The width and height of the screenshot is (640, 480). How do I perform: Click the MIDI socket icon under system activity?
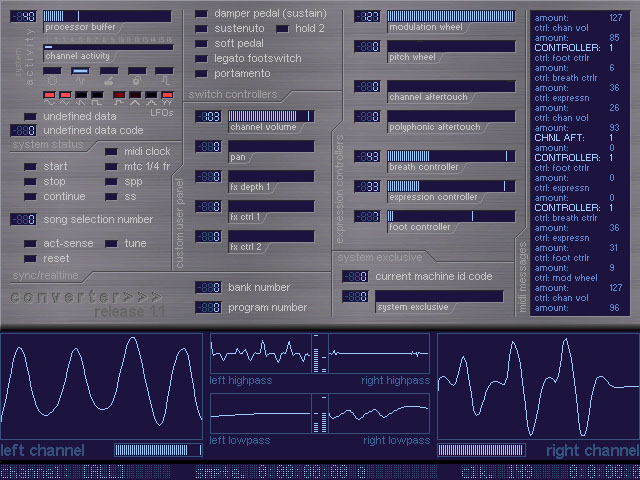[x=52, y=80]
